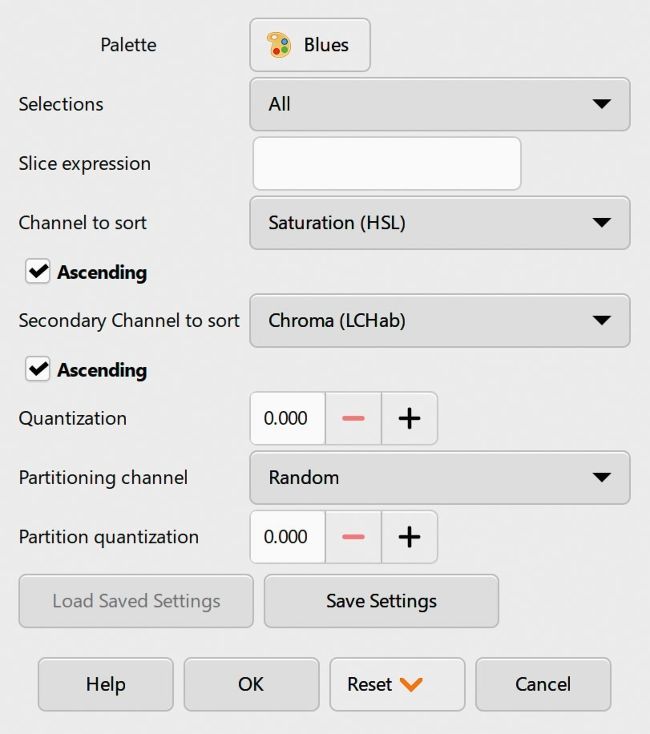
Task: Uncheck Ascending under Secondary Channel to sort
Action: point(37,369)
